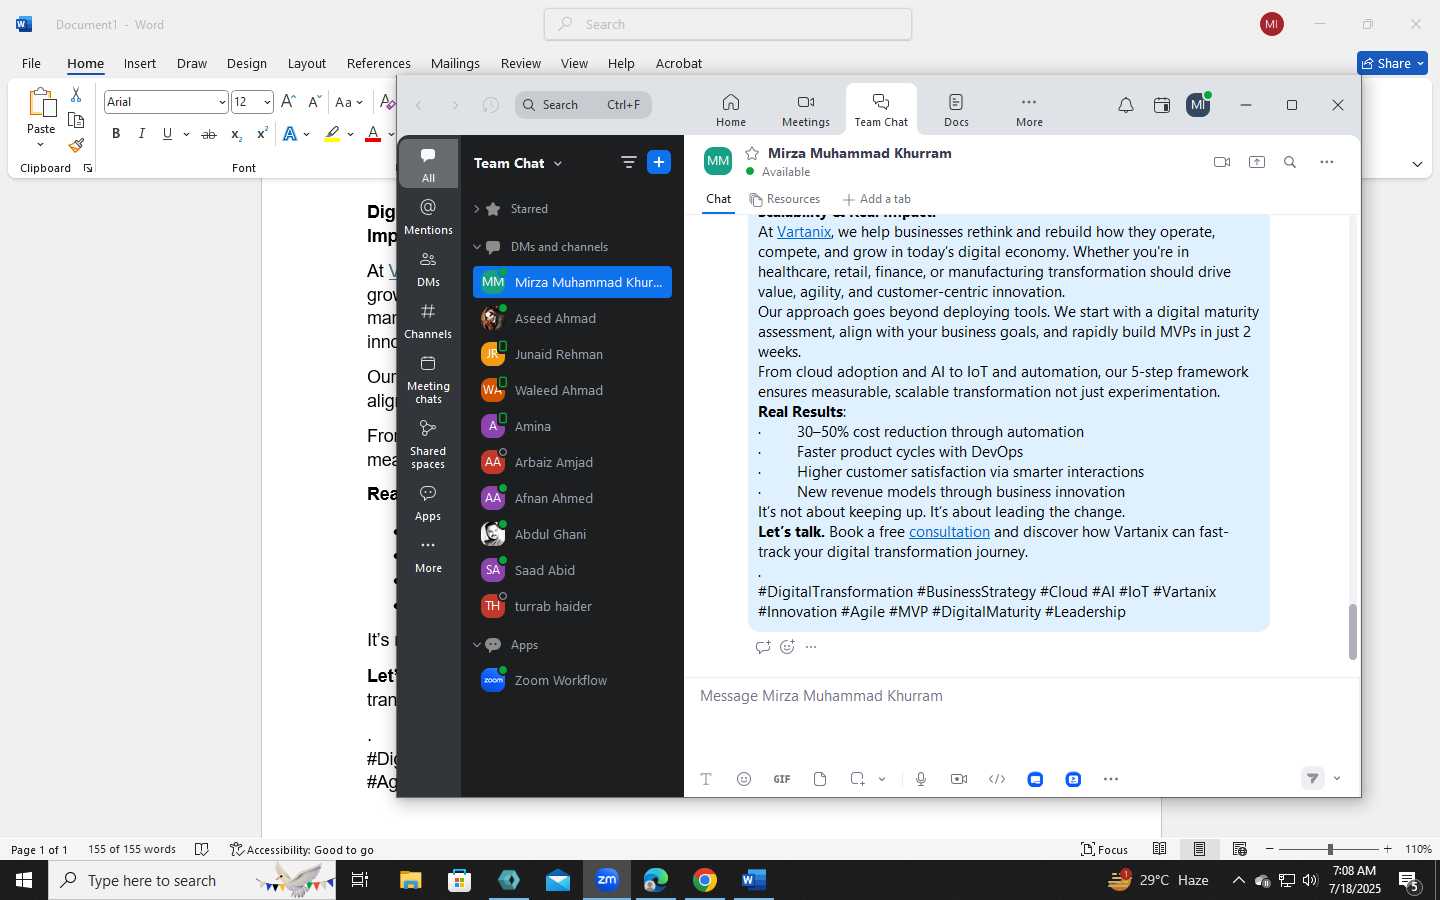Open the Vartanix link in message
Screen dimensions: 1440x900
point(804,232)
